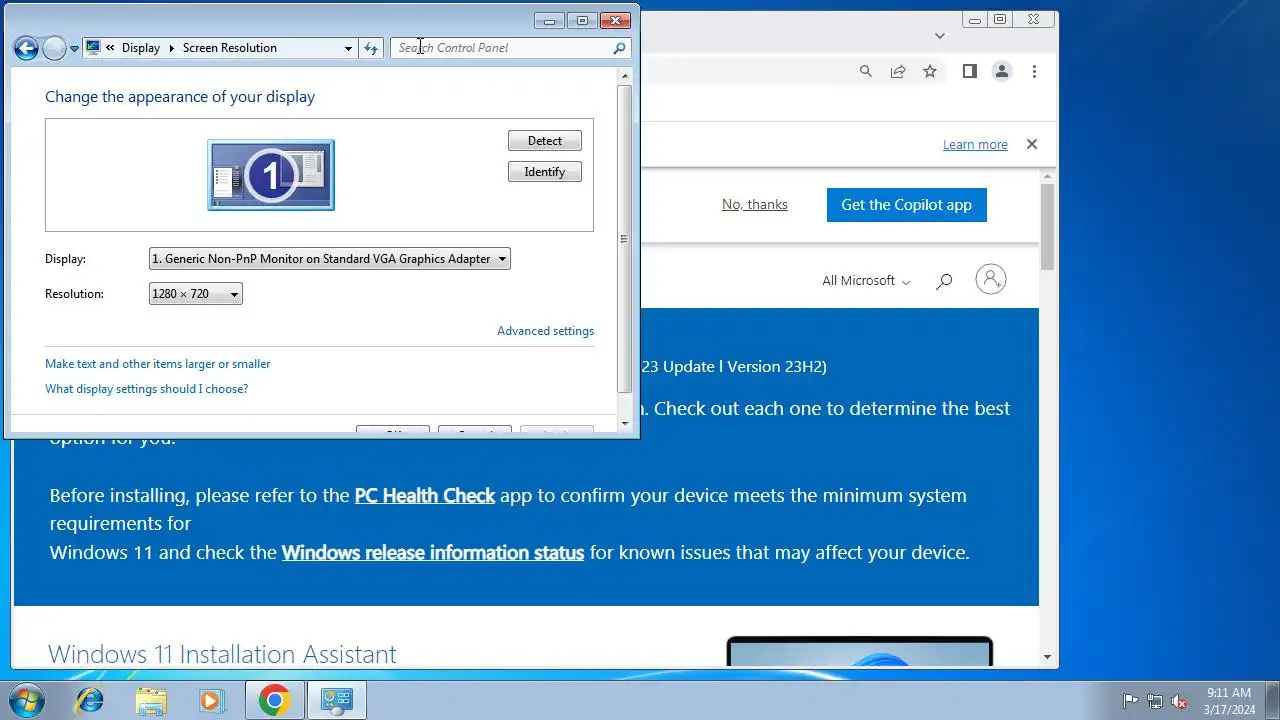
Task: Click the 'Change the appearance of your display' heading
Action: point(180,97)
